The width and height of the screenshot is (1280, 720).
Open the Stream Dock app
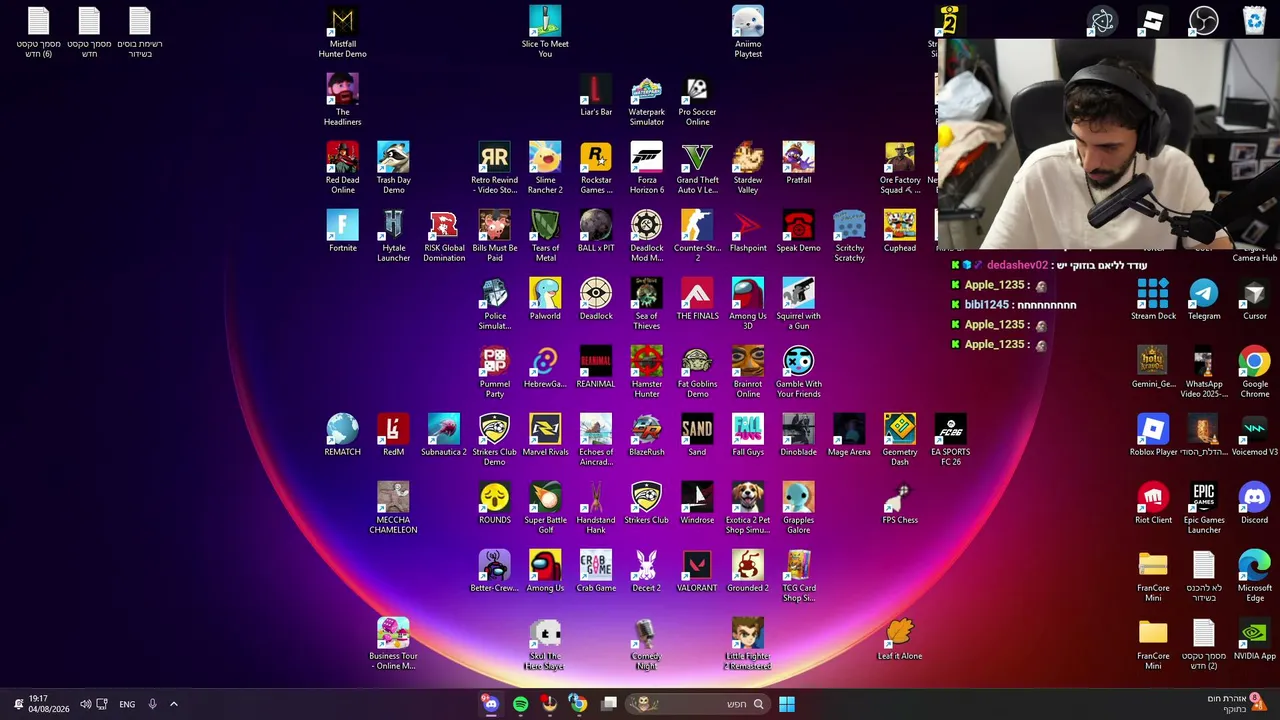coord(1153,299)
